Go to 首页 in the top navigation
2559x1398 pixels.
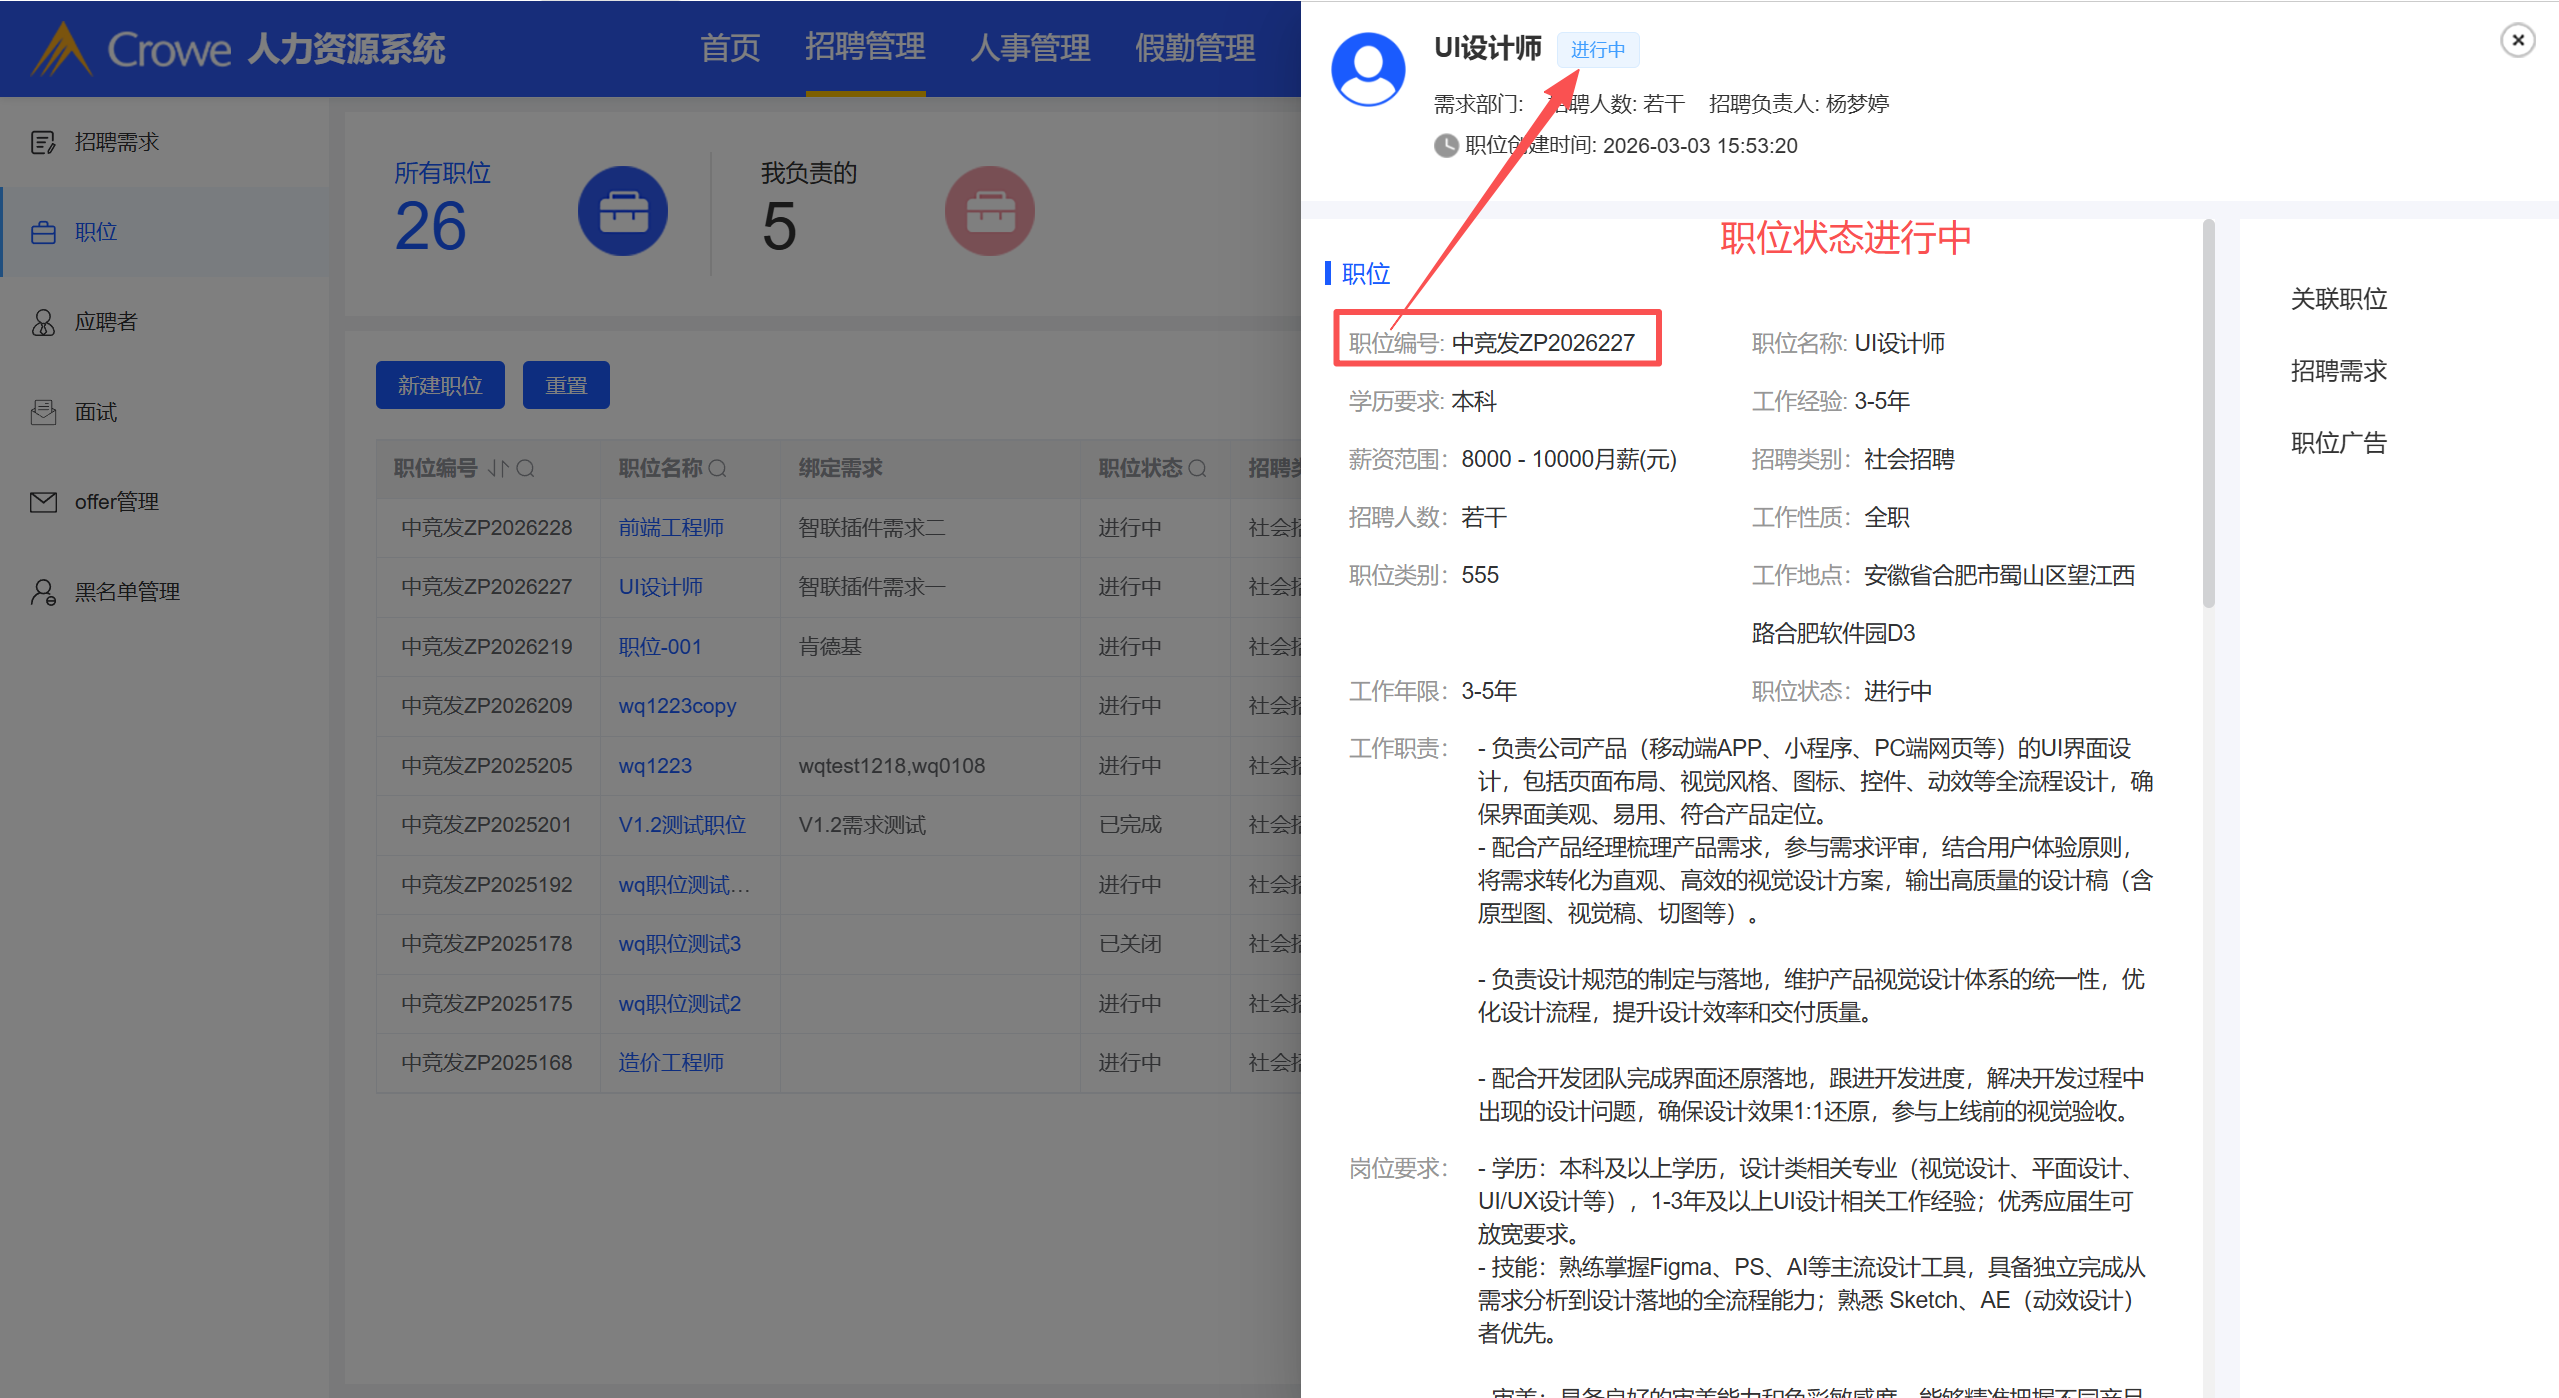pos(730,47)
